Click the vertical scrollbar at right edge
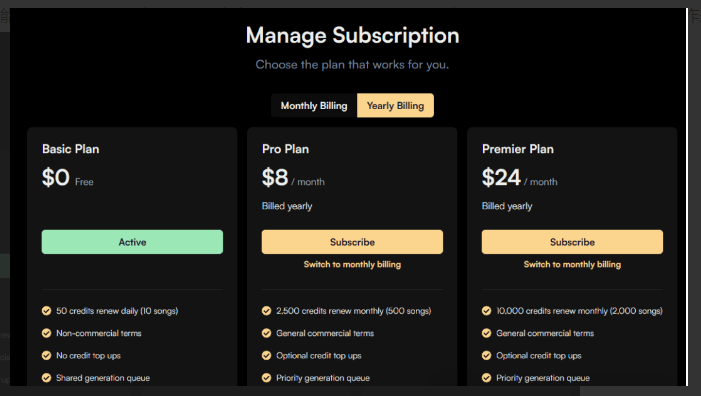 (x=687, y=197)
